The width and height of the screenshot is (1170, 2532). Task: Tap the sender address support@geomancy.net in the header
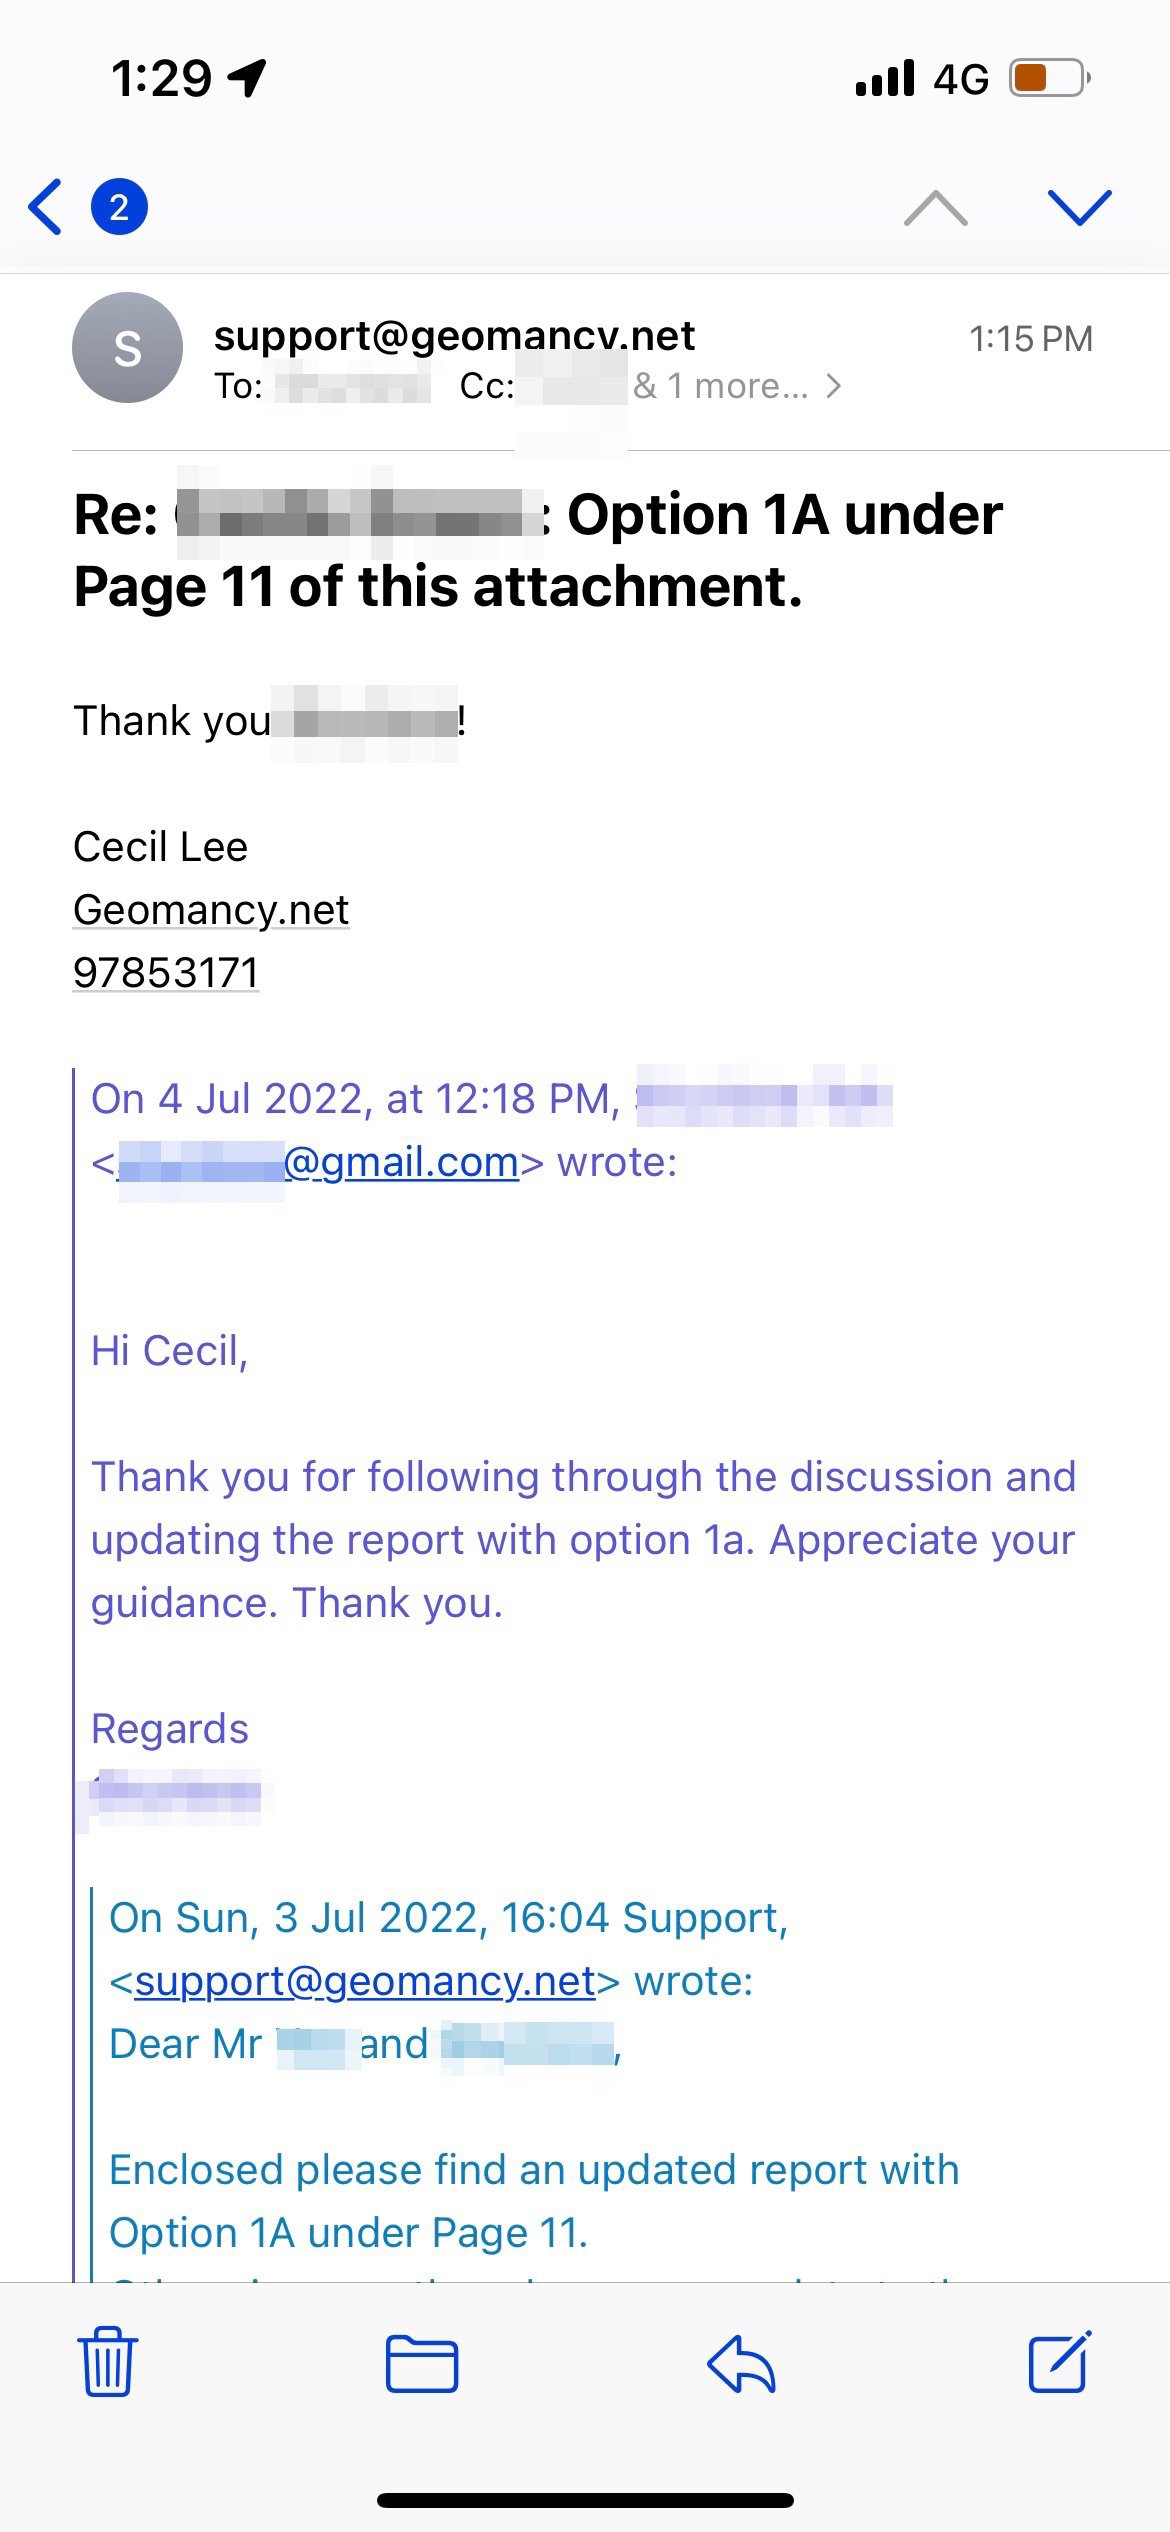[x=454, y=336]
